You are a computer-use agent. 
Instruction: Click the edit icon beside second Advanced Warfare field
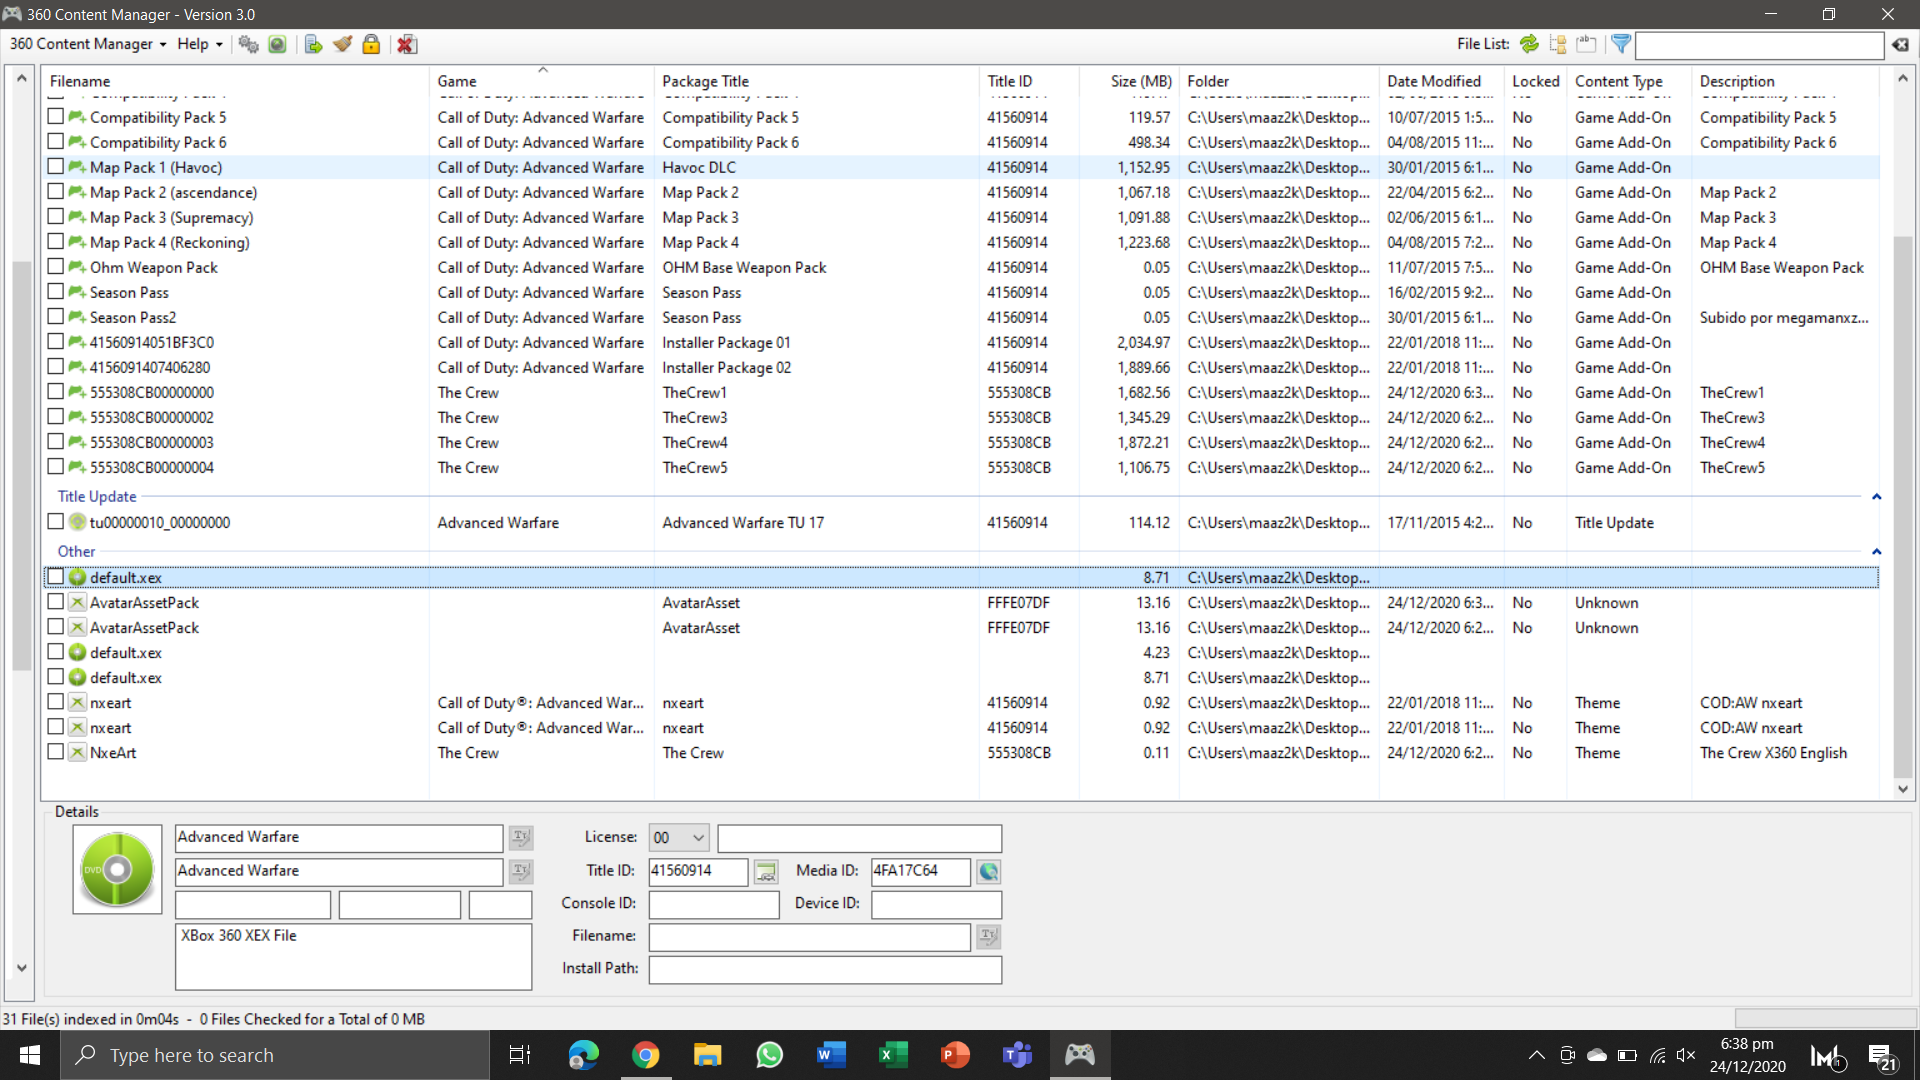(x=521, y=871)
